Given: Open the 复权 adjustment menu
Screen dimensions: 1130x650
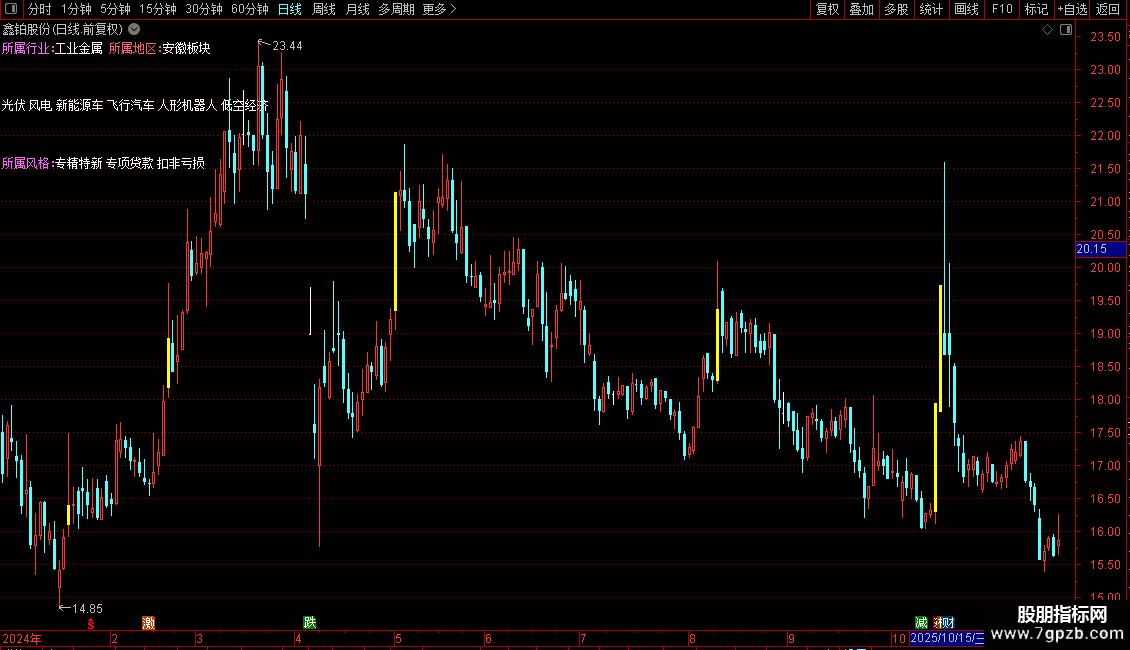Looking at the screenshot, I should (x=827, y=9).
